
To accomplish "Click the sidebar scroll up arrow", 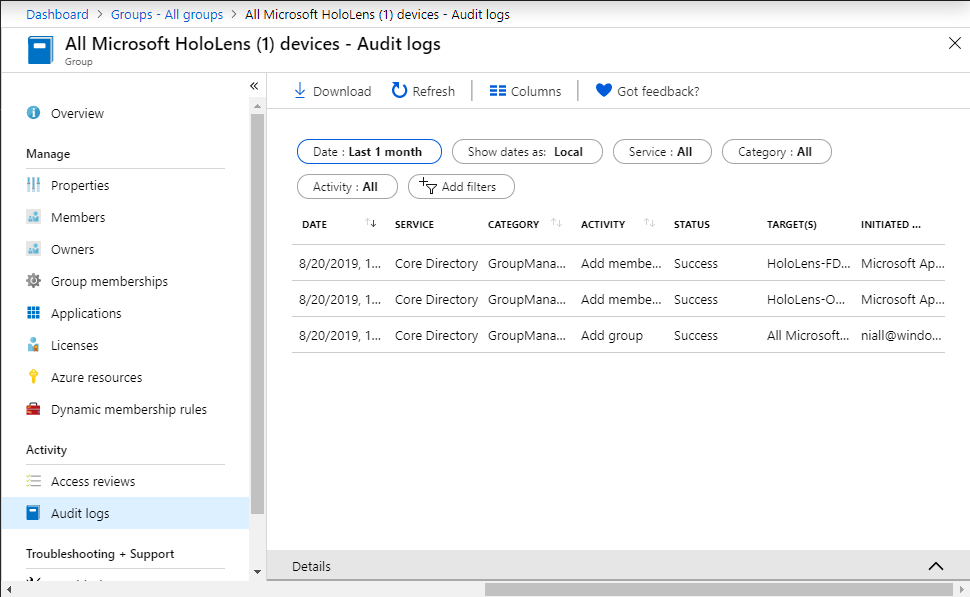I will 257,106.
